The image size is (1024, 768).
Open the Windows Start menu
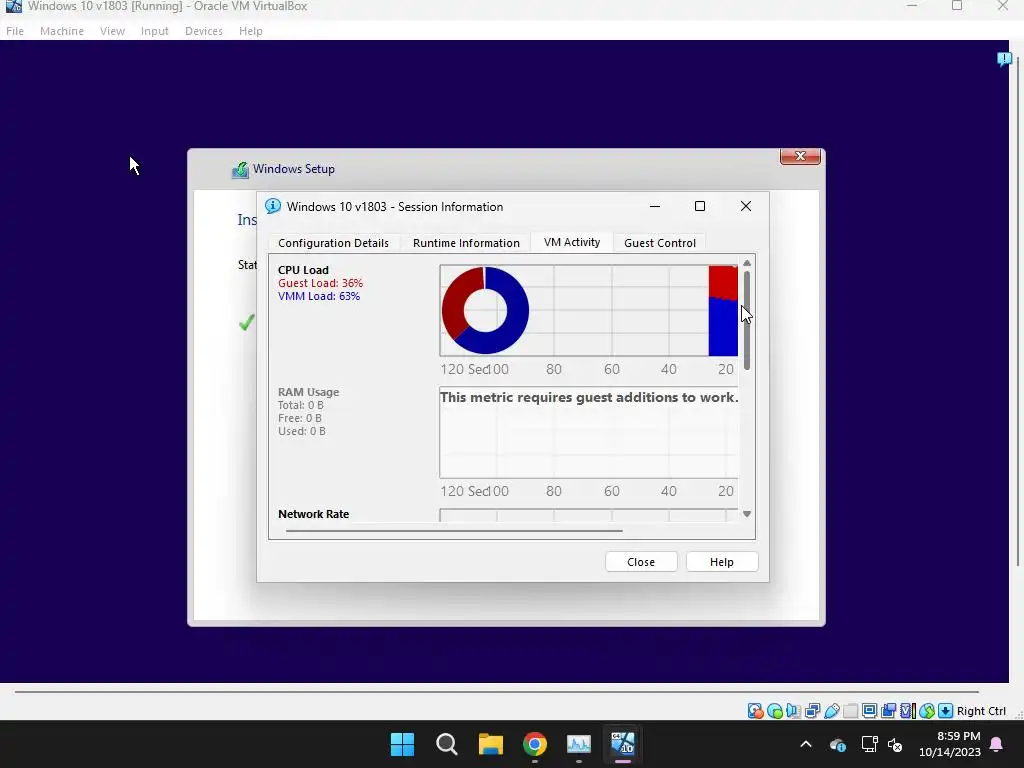coord(402,744)
